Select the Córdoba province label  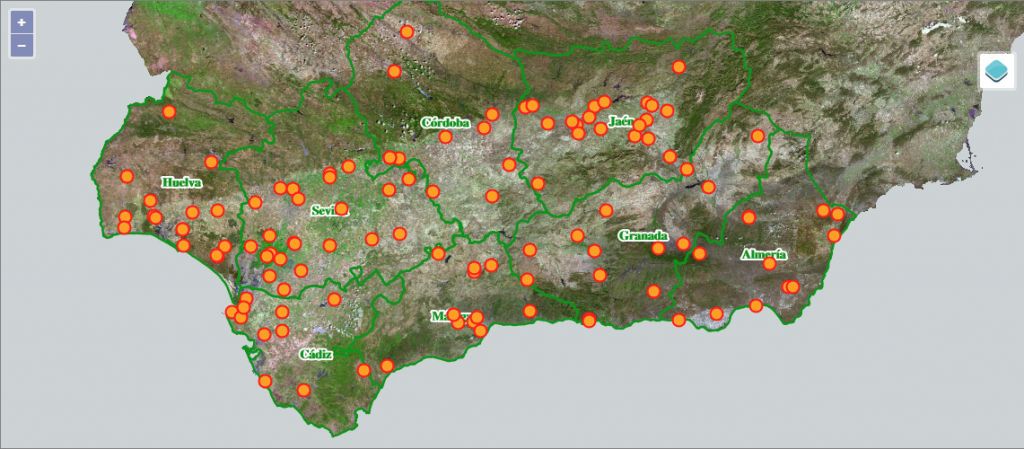[x=445, y=123]
